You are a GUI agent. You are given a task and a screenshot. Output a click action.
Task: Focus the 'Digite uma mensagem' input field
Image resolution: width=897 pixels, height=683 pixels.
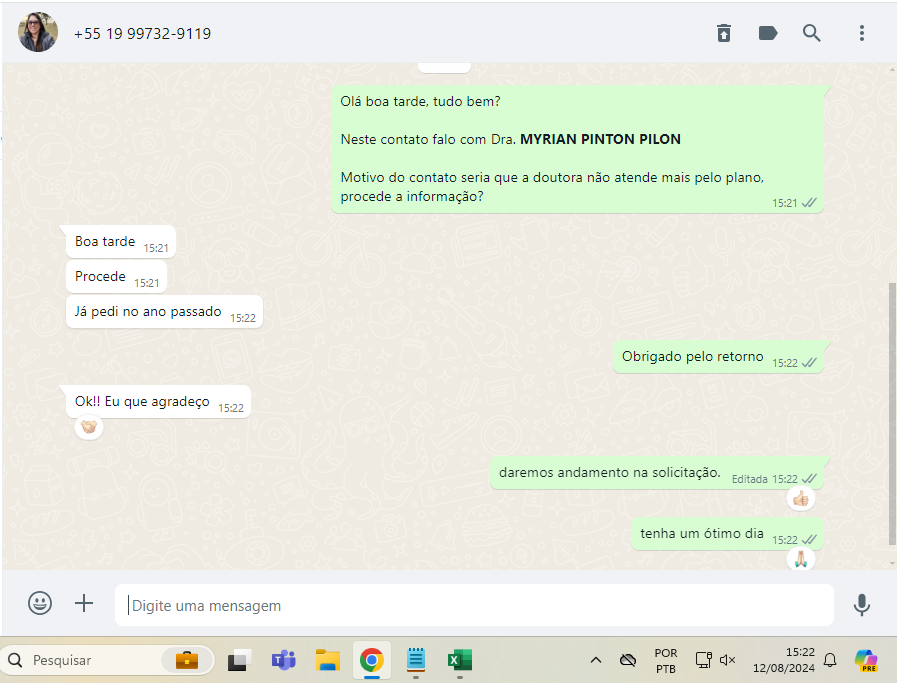click(x=475, y=606)
